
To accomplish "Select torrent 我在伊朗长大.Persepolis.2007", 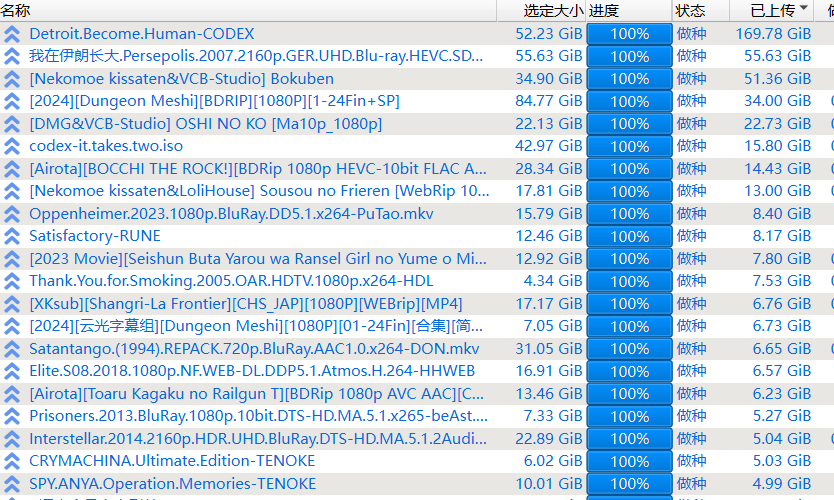I will [x=256, y=56].
